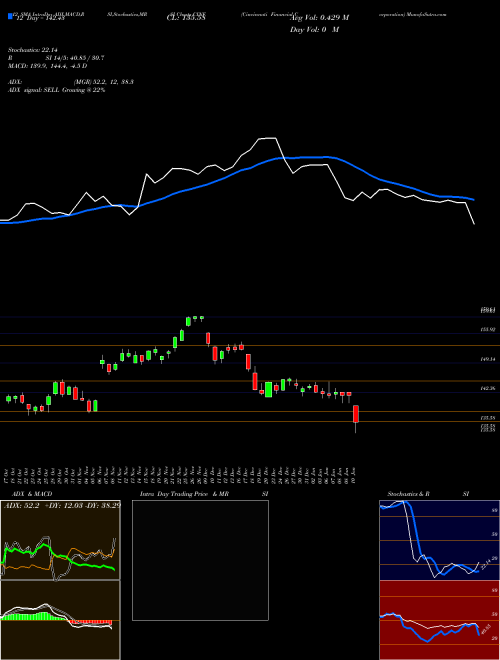Click the 'MACD: 139.9, 144.4, -4.5 D' line
Image resolution: width=500 pixels, height=660 pixels.
pyautogui.click(x=48, y=66)
